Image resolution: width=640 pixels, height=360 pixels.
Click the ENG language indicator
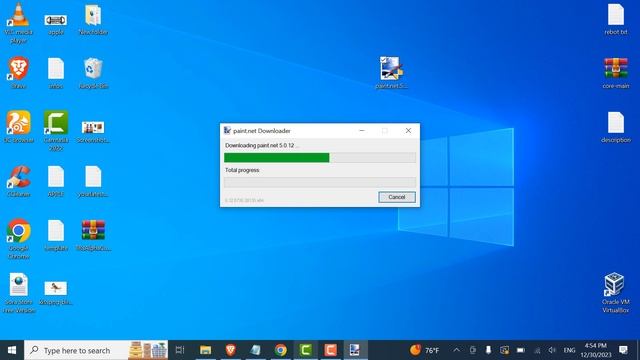[569, 350]
